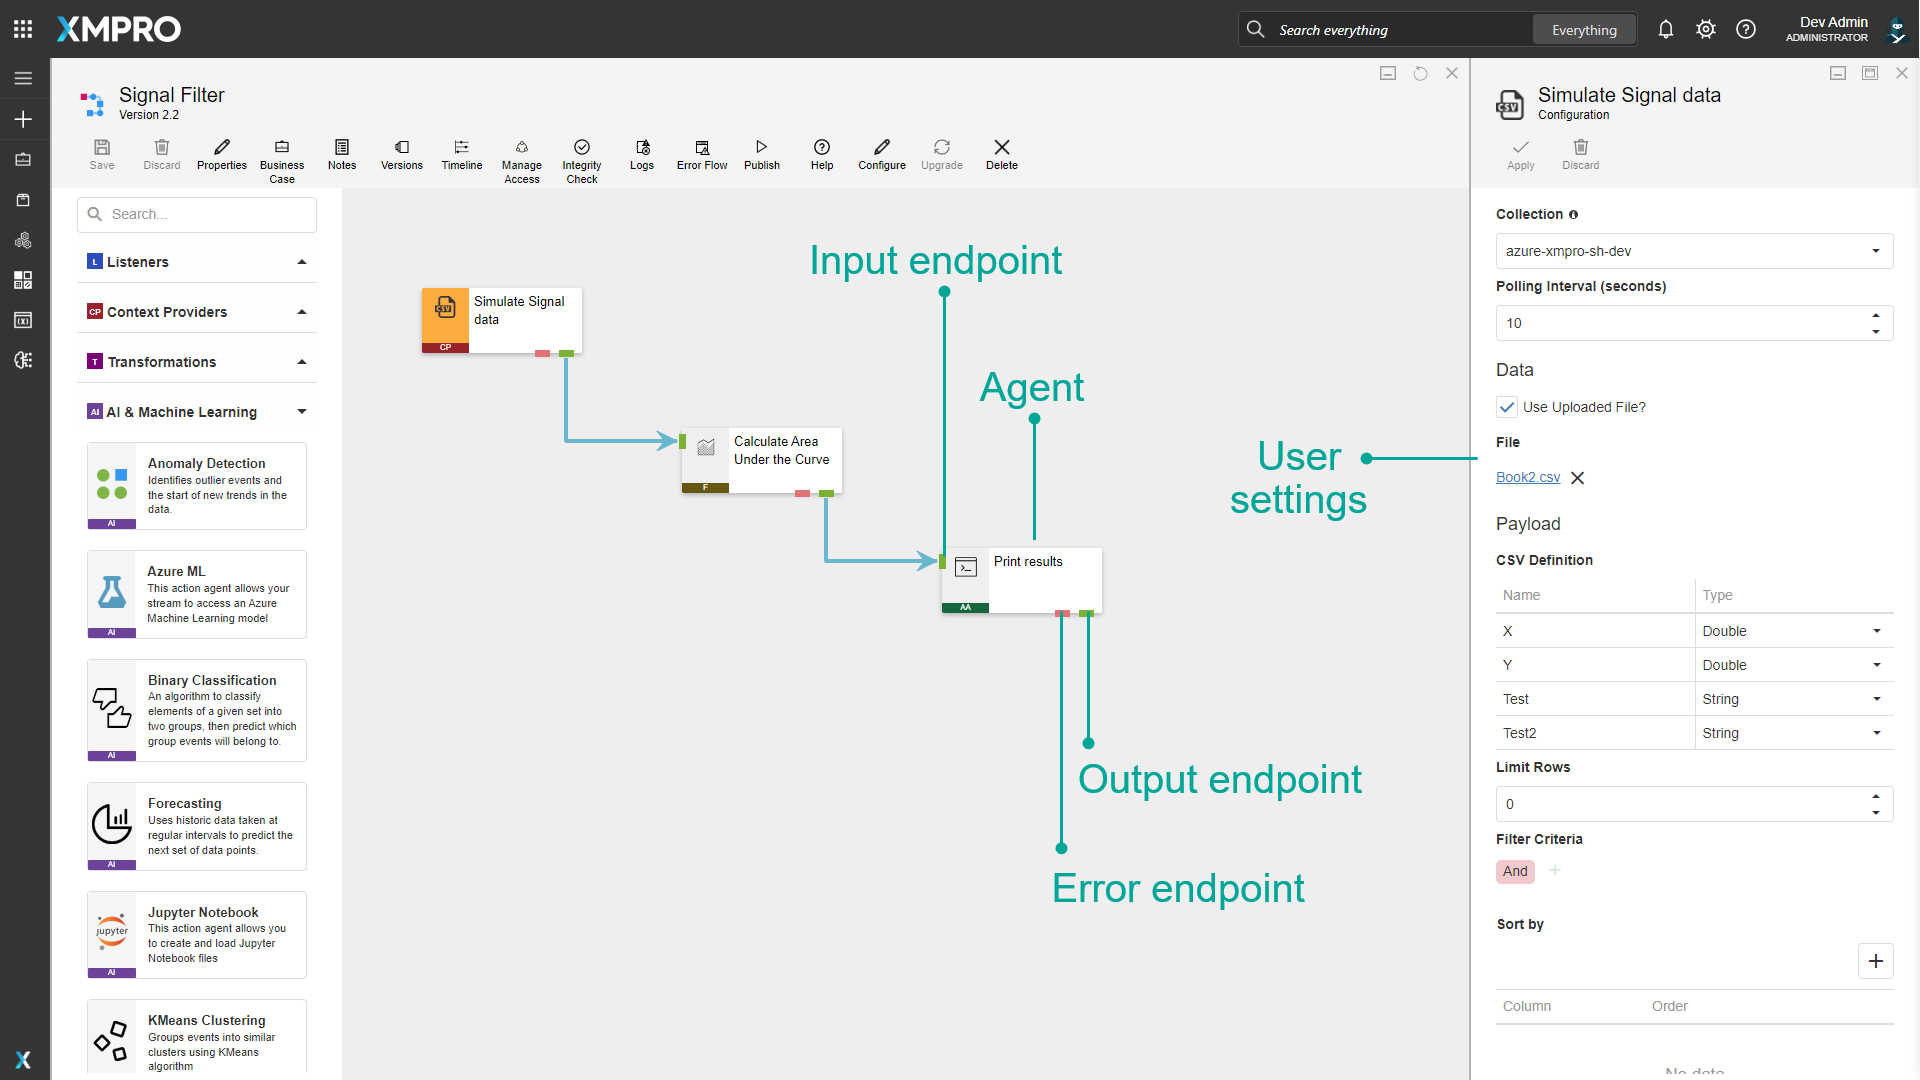Open the Notes panel
The width and height of the screenshot is (1920, 1080).
point(342,155)
